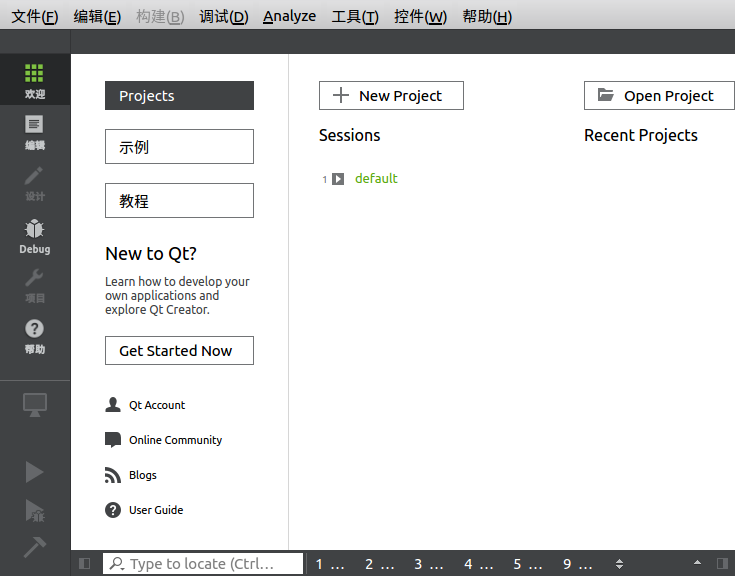Open the output panes selector arrows
This screenshot has height=576, width=735.
tap(619, 564)
